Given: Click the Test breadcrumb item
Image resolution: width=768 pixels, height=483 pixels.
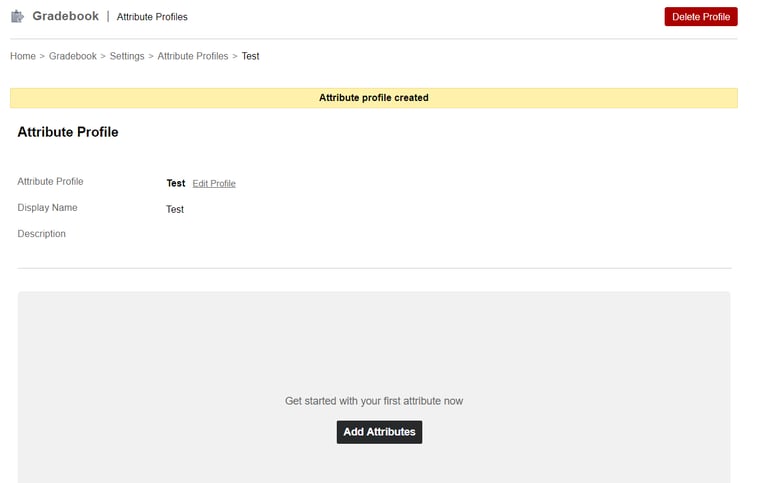Looking at the screenshot, I should [250, 56].
